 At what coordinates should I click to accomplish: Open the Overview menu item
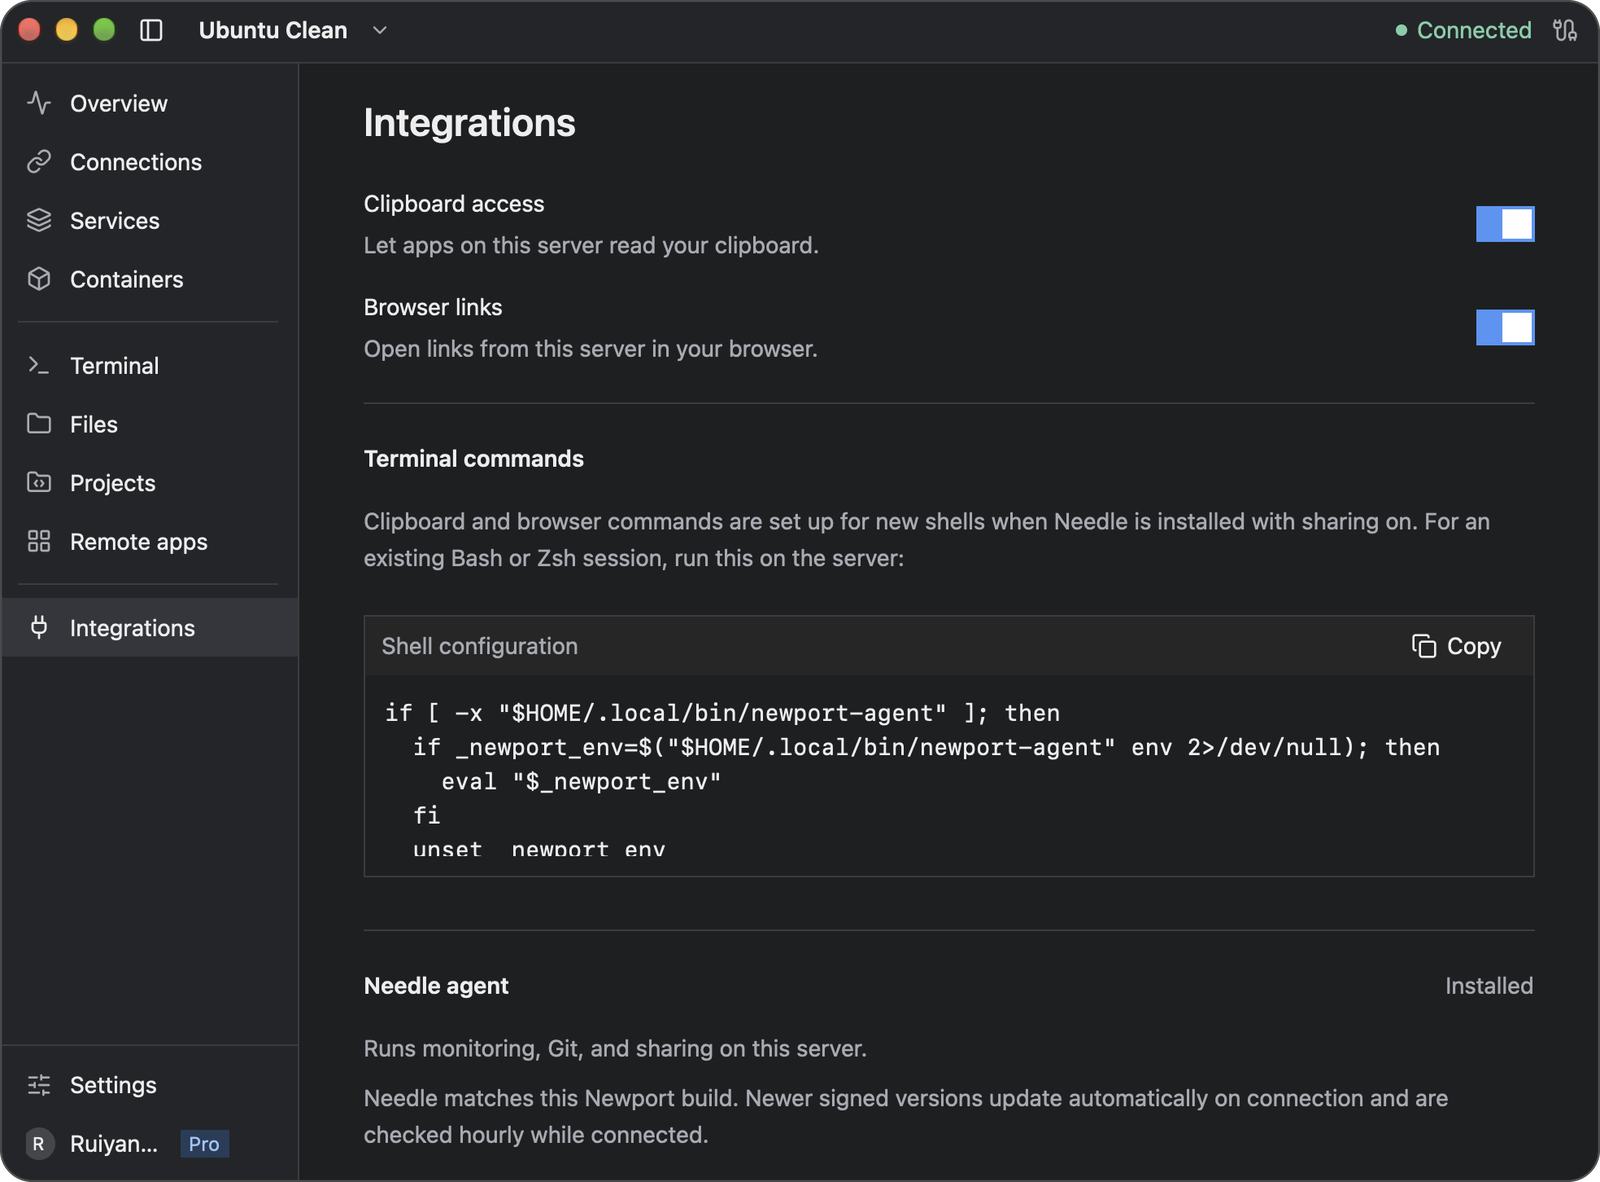tap(150, 103)
